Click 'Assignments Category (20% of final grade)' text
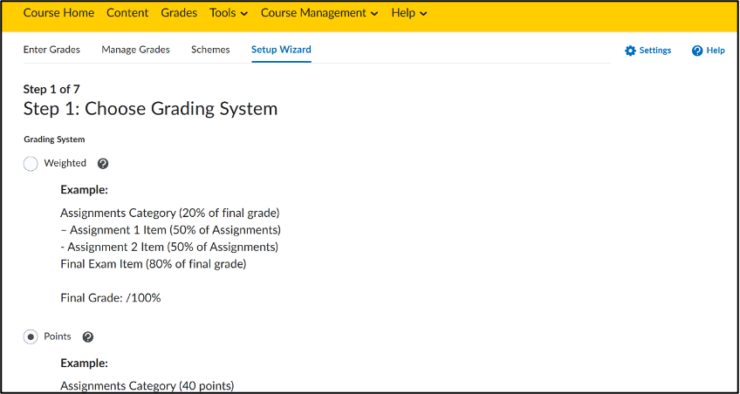 (170, 213)
